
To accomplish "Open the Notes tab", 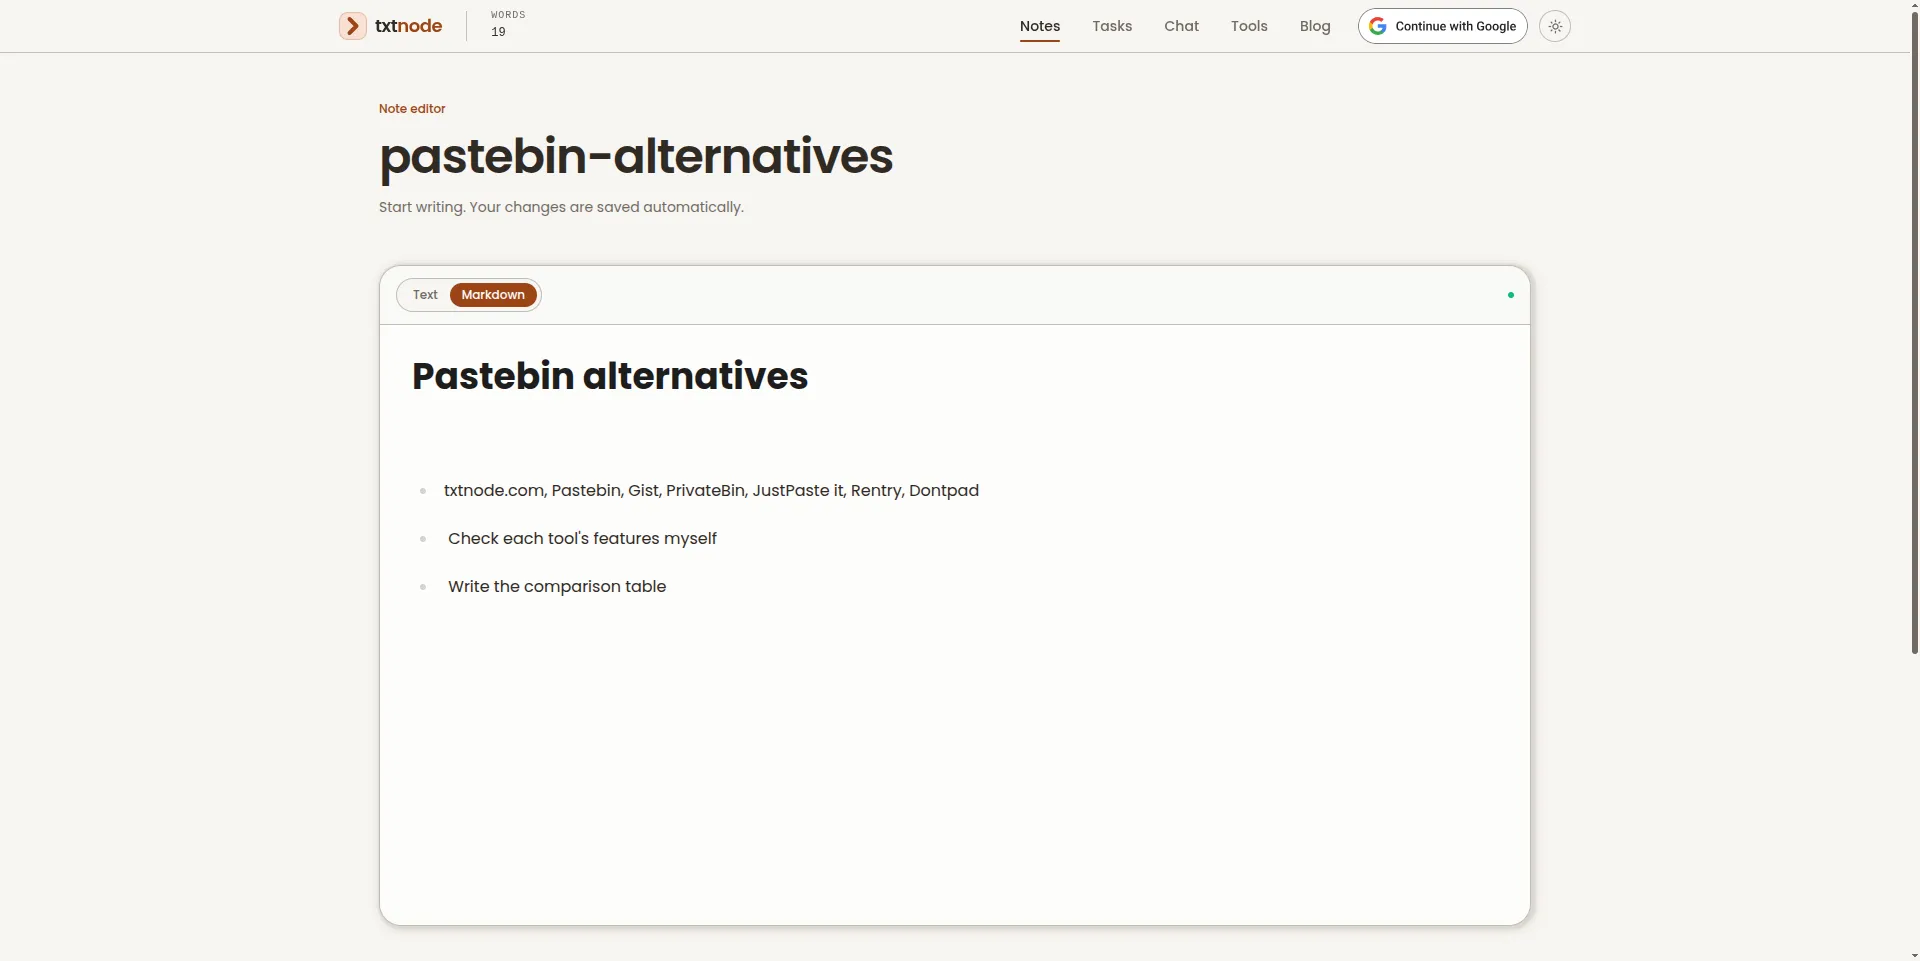I will (x=1040, y=26).
